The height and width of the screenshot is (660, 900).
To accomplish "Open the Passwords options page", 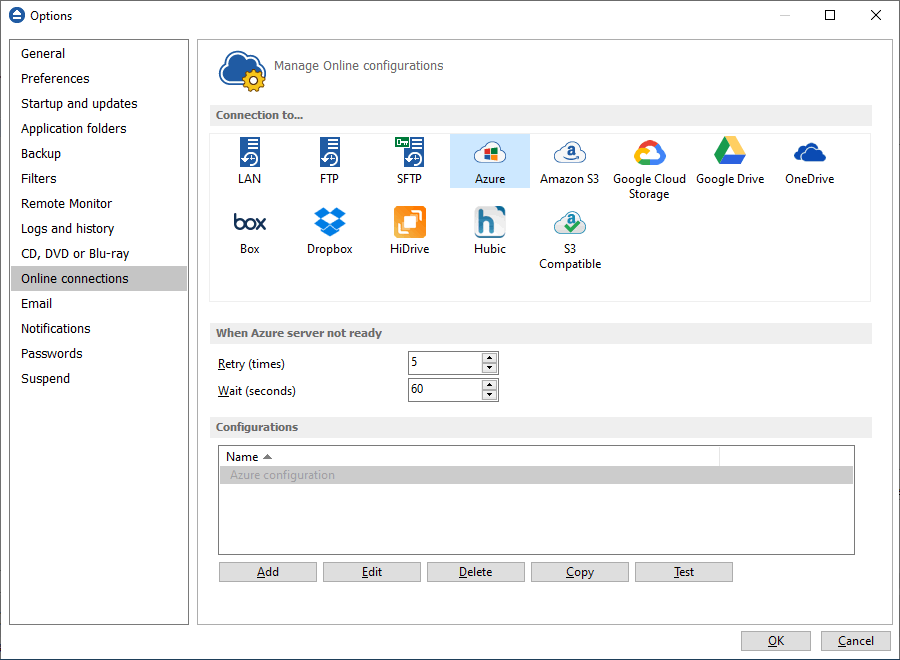I will 99,354.
